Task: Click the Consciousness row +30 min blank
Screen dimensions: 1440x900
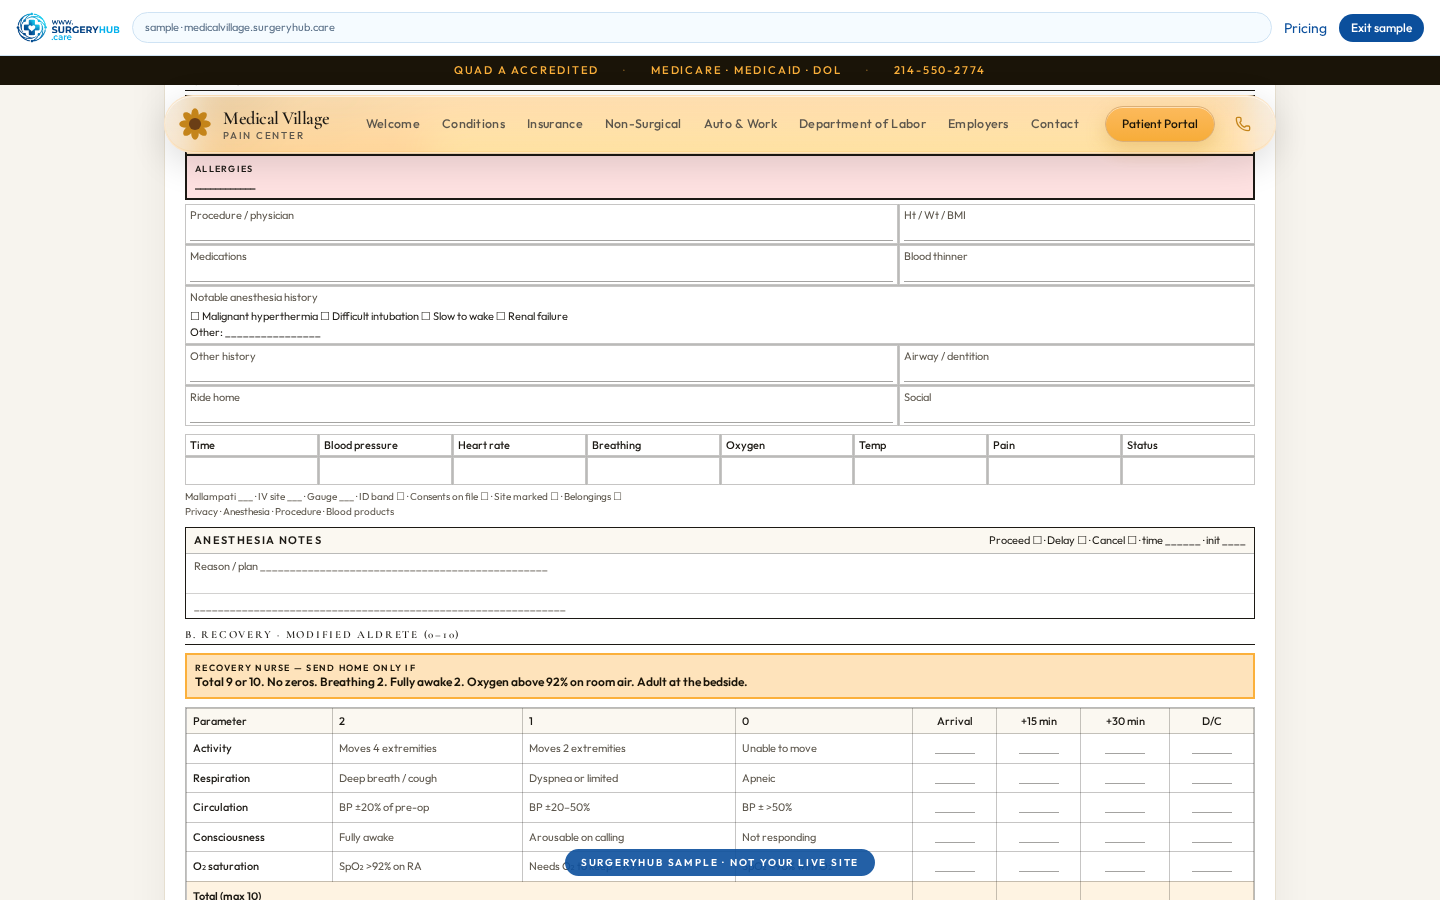Action: 1125,838
